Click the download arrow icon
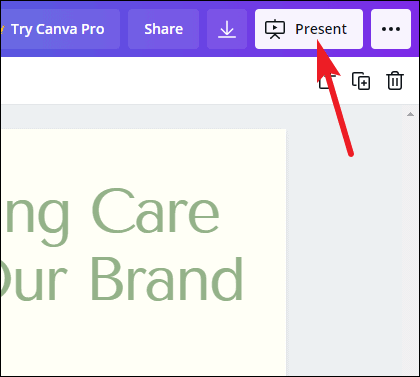Image resolution: width=420 pixels, height=377 pixels. pyautogui.click(x=227, y=29)
